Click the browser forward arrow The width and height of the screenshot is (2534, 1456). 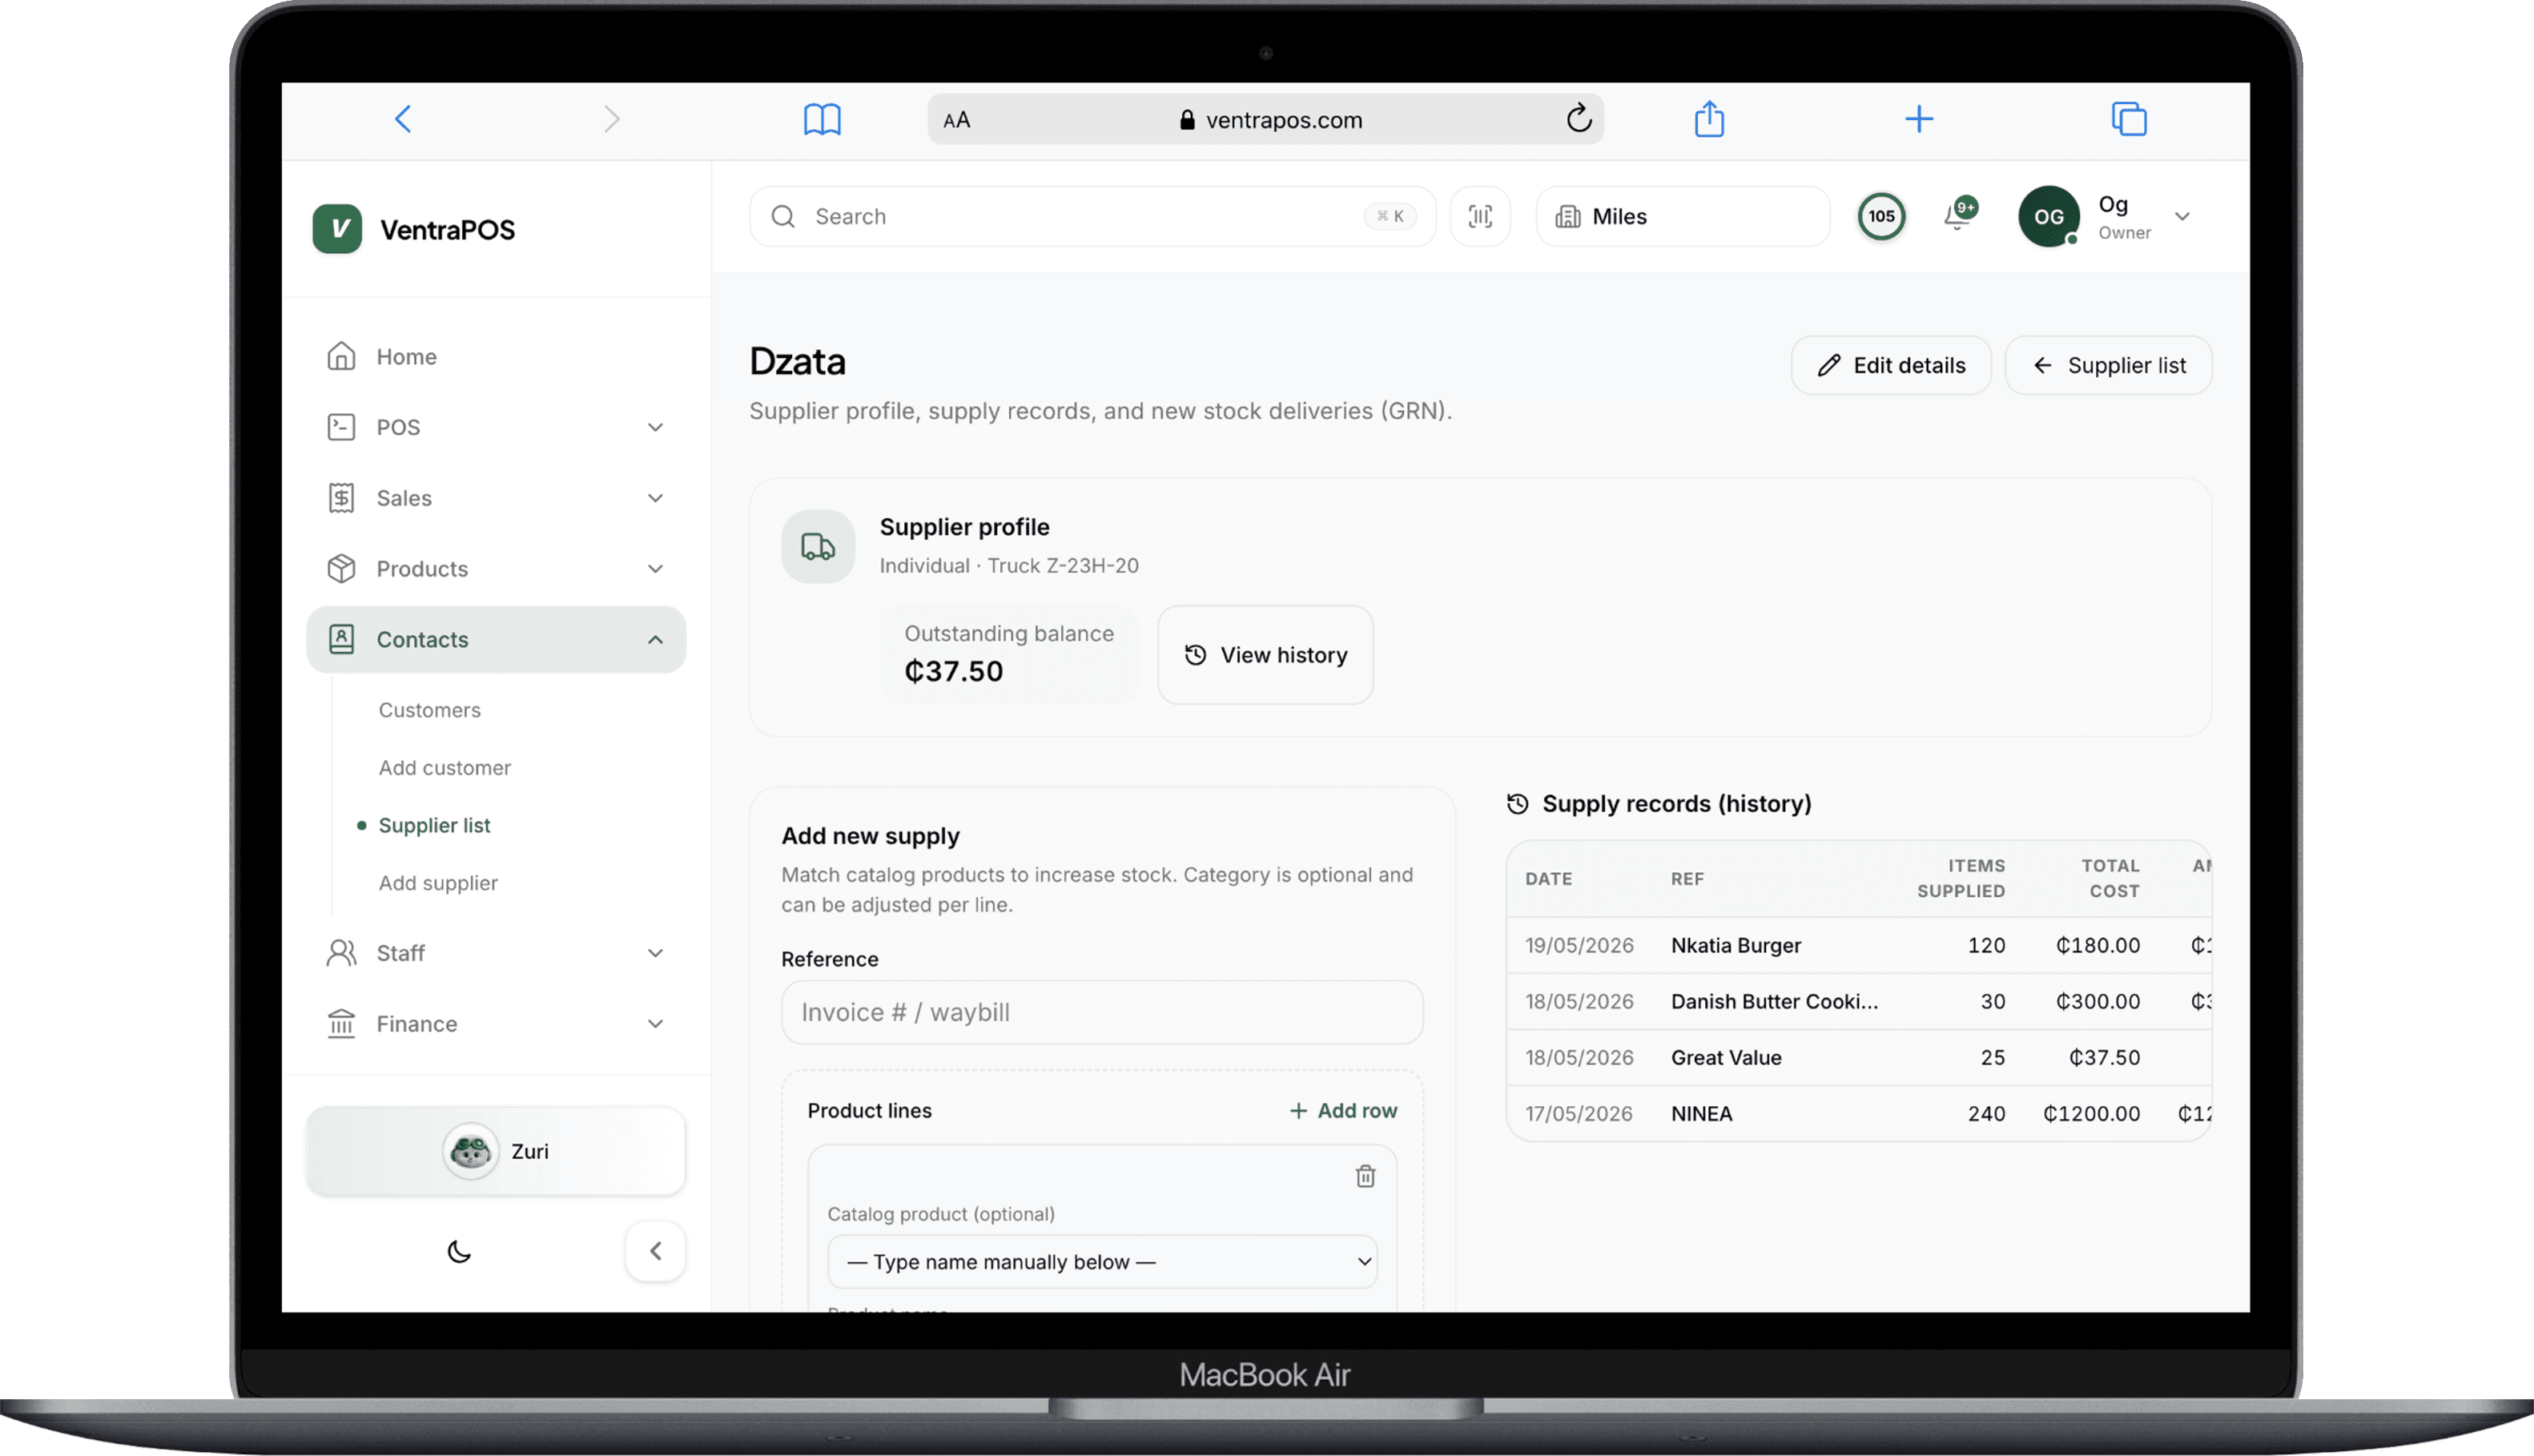[x=612, y=119]
